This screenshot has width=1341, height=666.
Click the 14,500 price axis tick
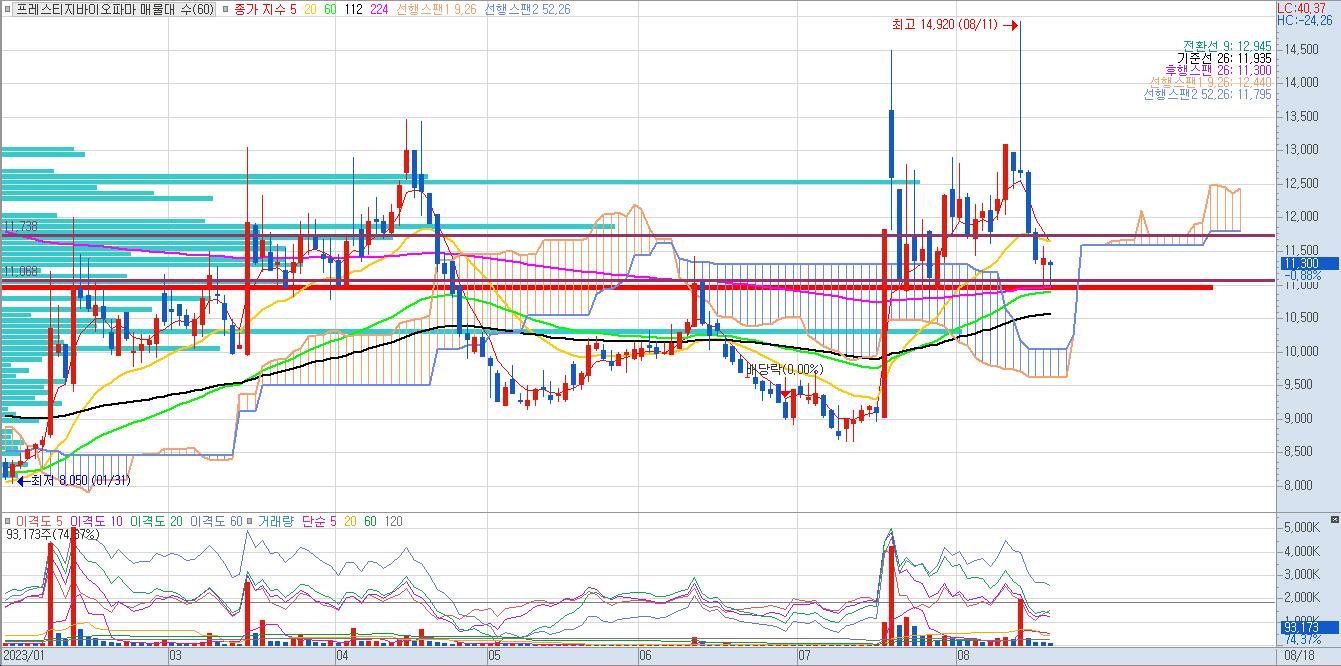pyautogui.click(x=1304, y=49)
